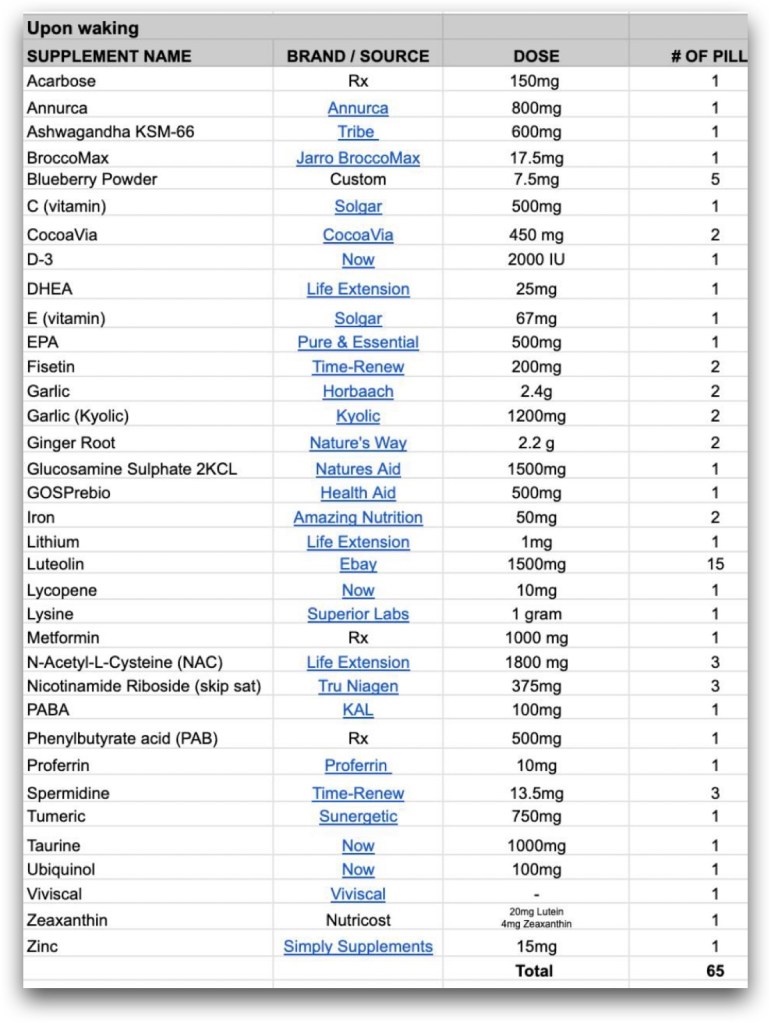
Task: Open the Amazing Nutrition link
Action: point(357,518)
